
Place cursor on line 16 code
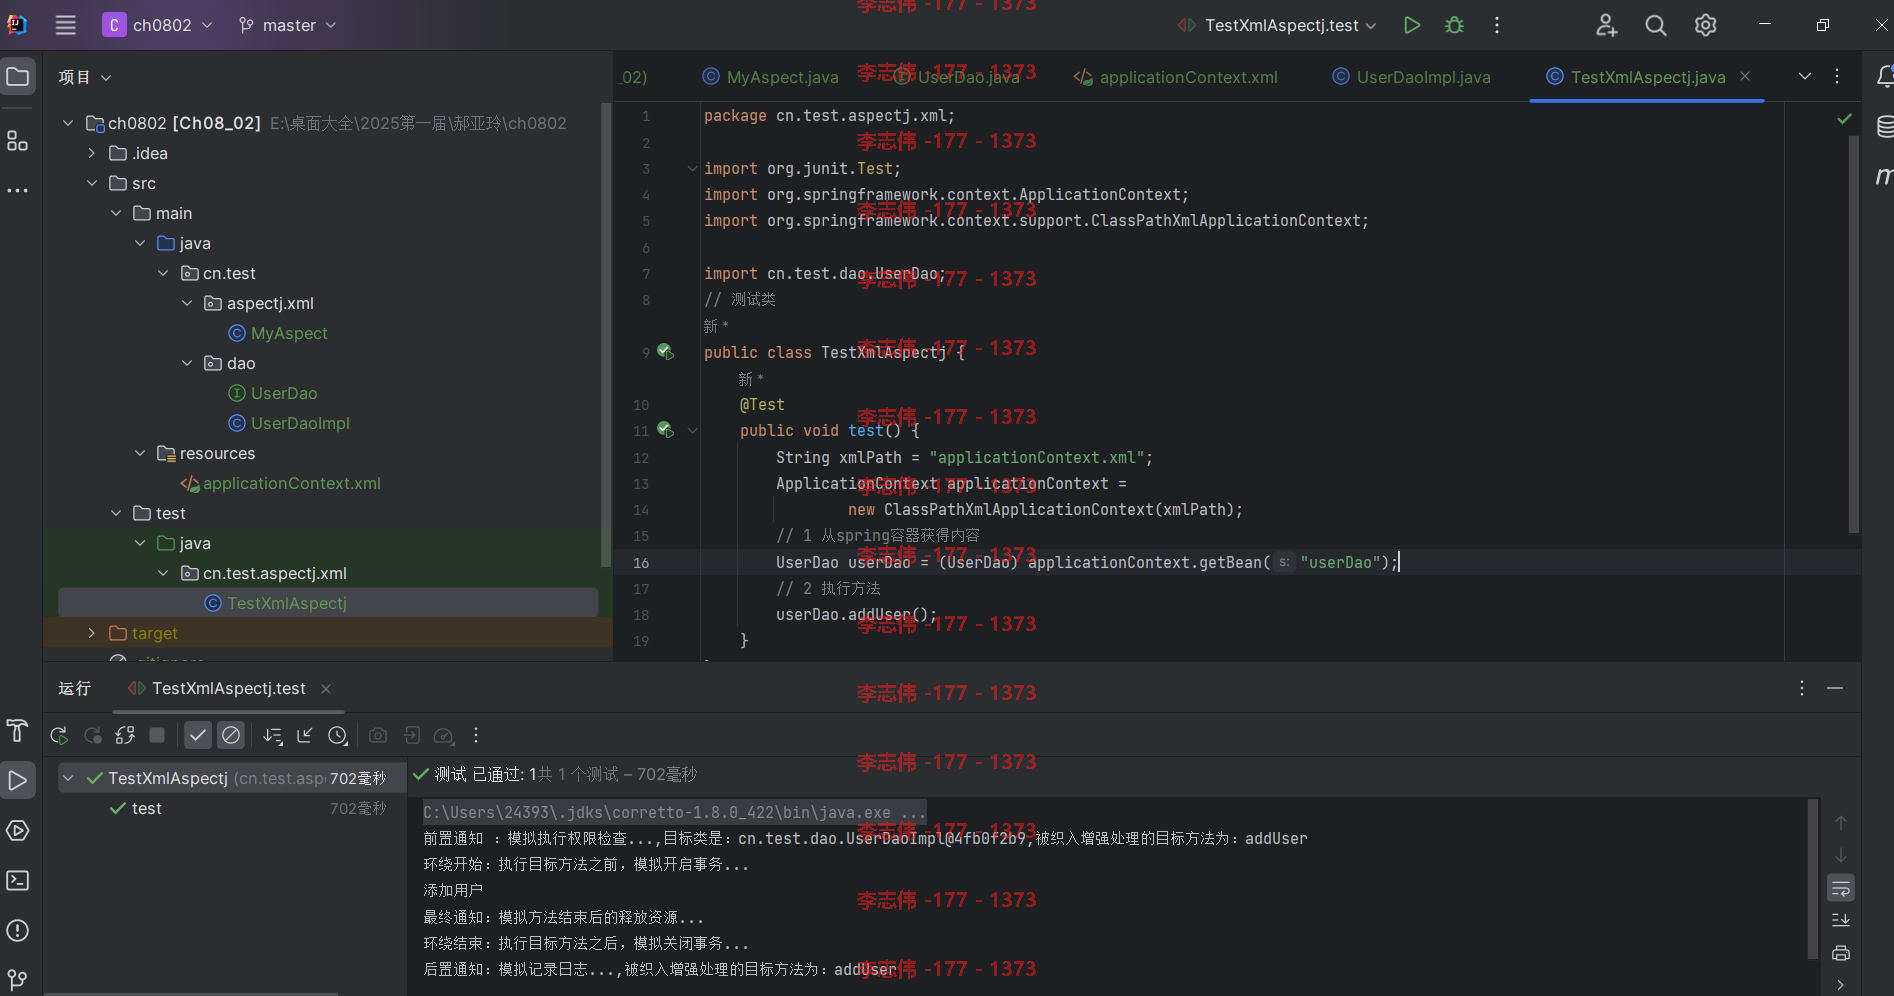1087,562
